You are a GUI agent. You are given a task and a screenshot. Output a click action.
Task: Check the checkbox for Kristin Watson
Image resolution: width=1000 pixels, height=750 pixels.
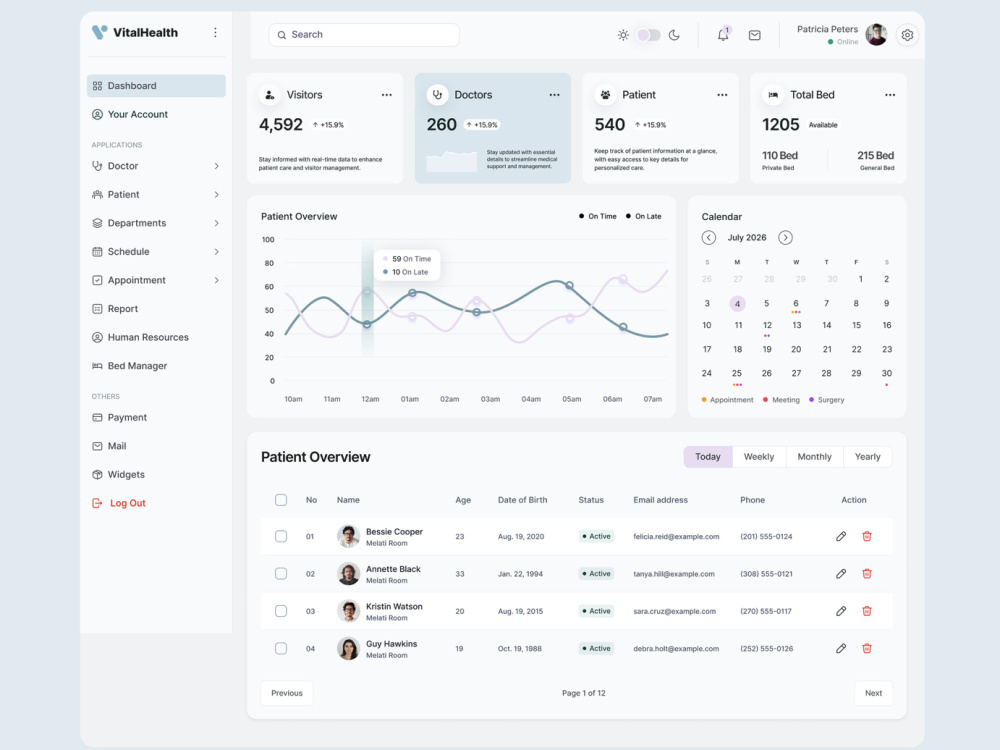(281, 611)
